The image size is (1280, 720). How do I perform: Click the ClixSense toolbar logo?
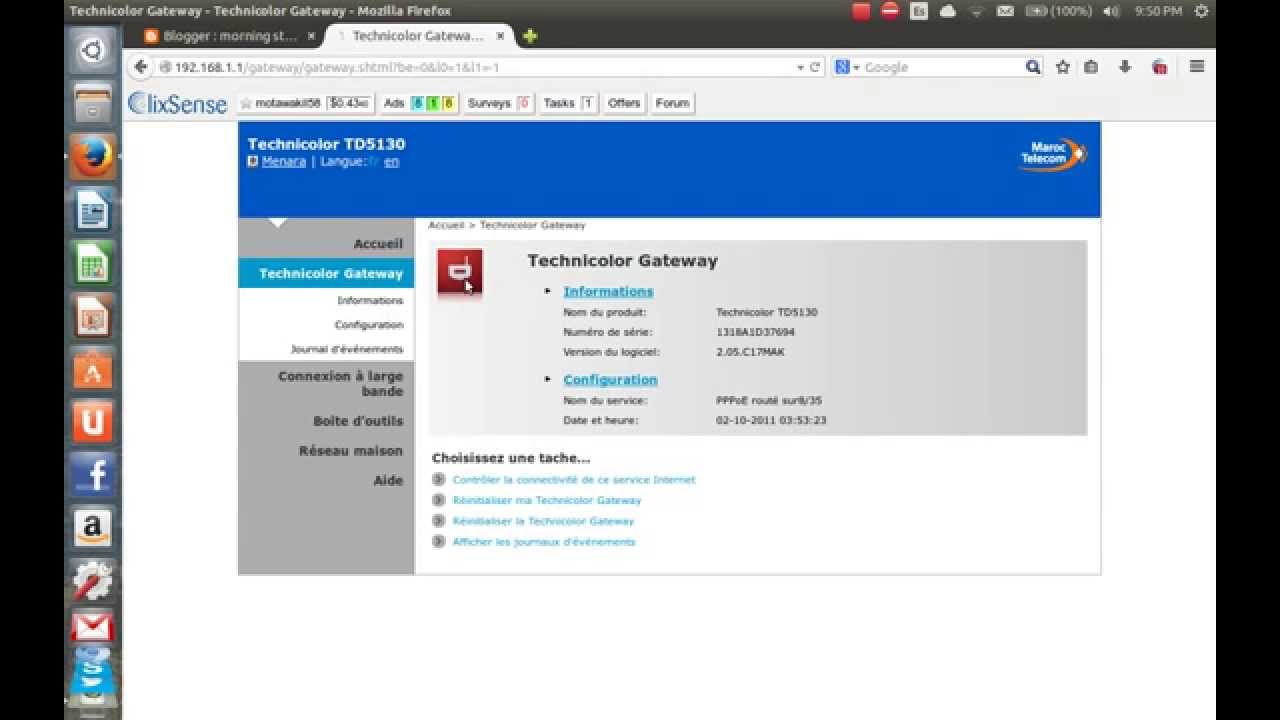(178, 103)
